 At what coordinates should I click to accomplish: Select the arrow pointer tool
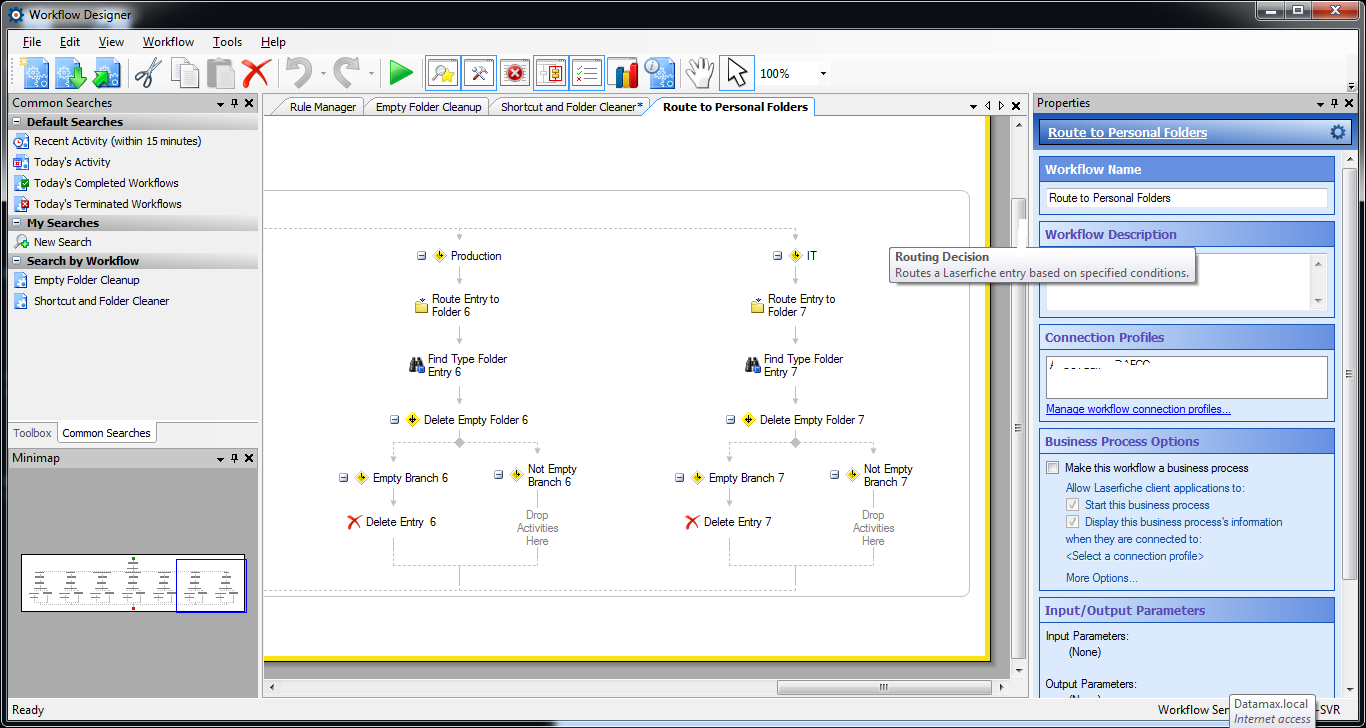coord(736,73)
